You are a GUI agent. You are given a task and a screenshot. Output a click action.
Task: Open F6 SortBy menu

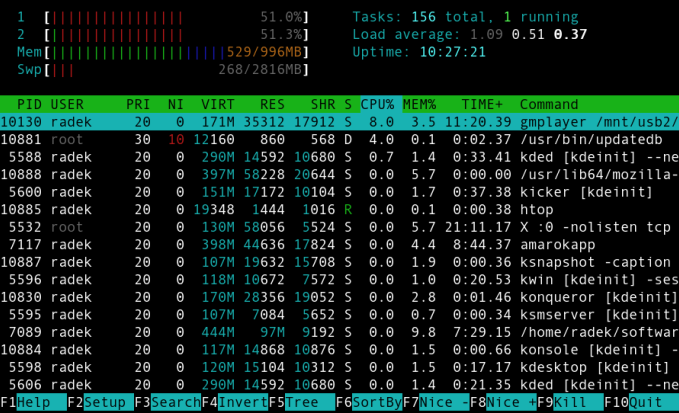(x=369, y=403)
